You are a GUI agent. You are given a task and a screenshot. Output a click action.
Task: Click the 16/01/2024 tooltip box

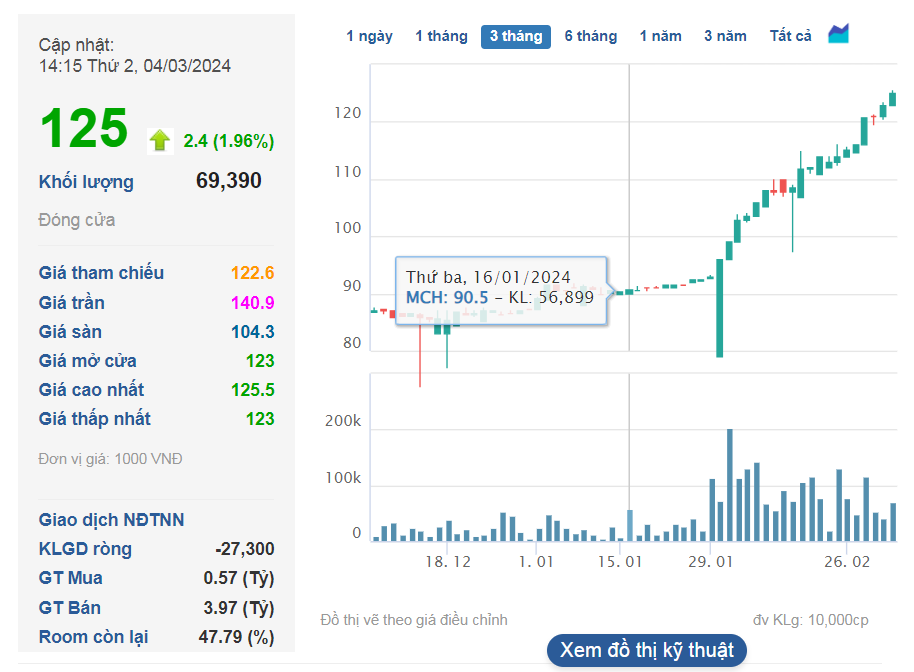coord(500,290)
